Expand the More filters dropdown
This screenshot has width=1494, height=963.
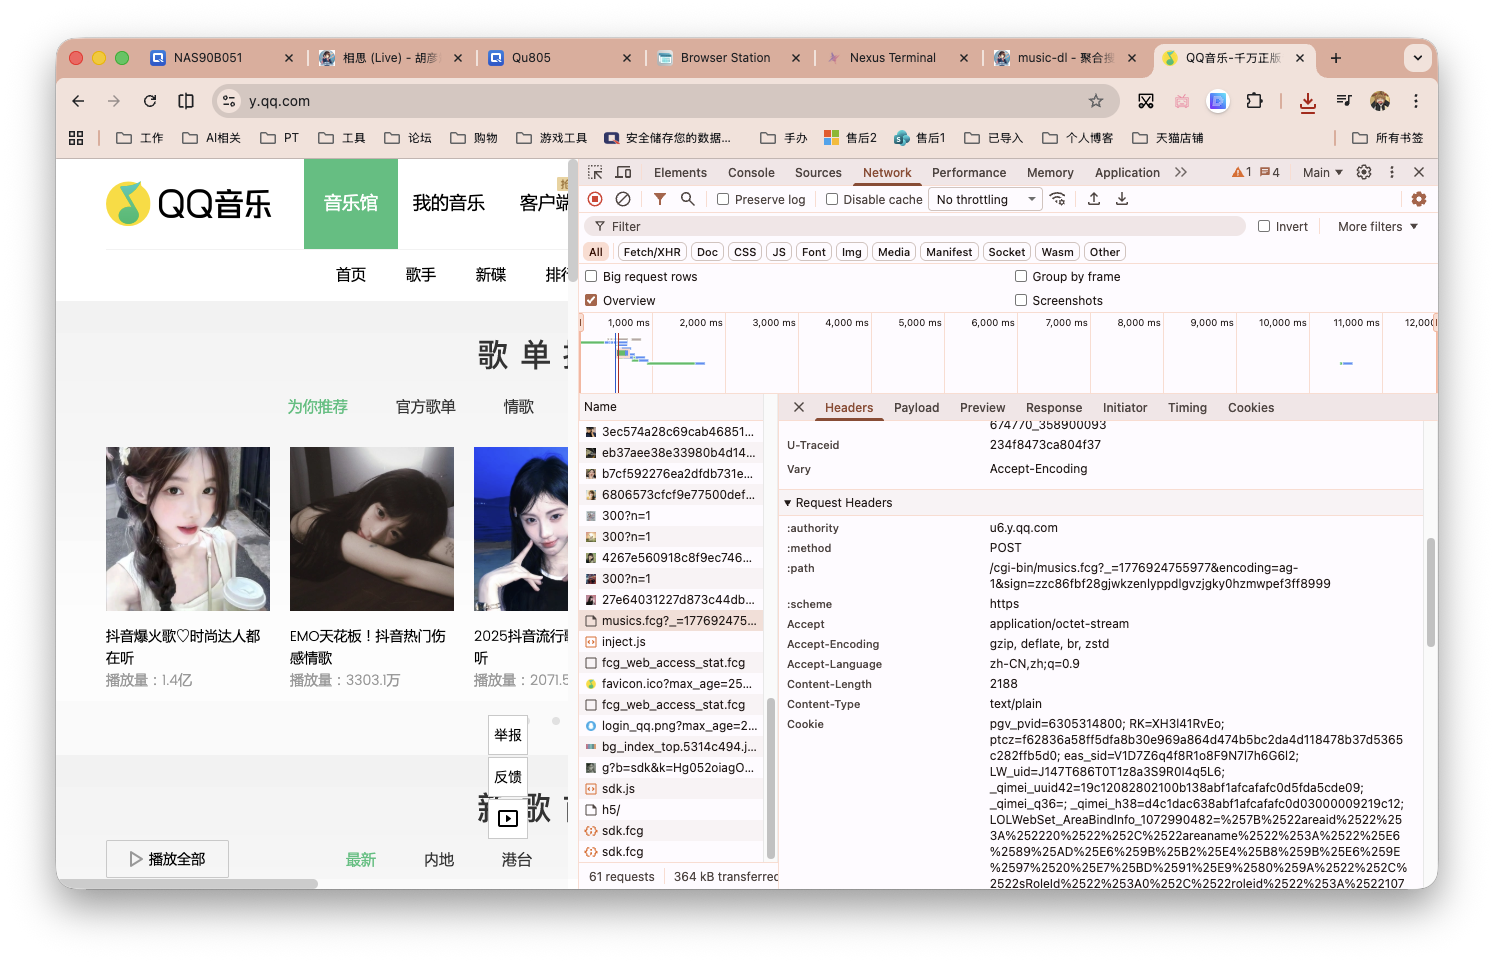pyautogui.click(x=1378, y=227)
